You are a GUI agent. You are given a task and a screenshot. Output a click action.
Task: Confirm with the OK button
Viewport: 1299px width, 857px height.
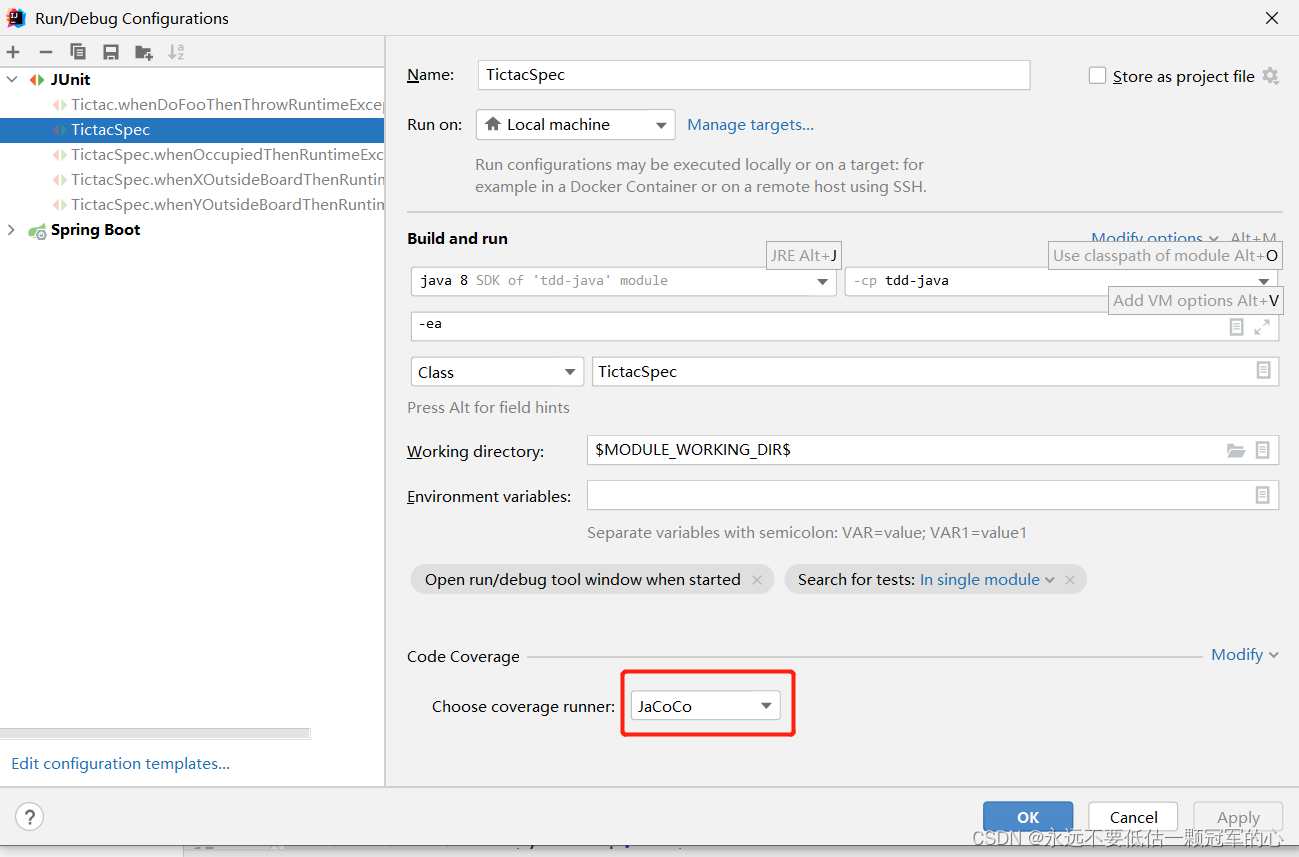click(x=1028, y=817)
